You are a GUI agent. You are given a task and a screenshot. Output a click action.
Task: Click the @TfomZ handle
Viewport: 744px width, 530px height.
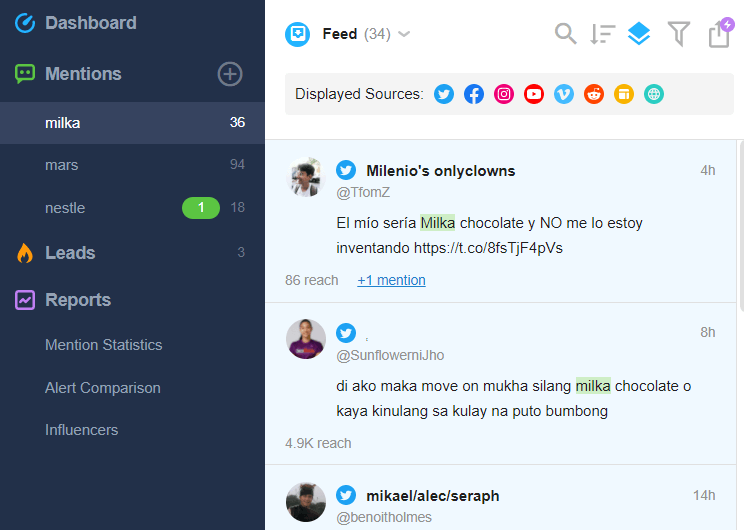tap(363, 192)
